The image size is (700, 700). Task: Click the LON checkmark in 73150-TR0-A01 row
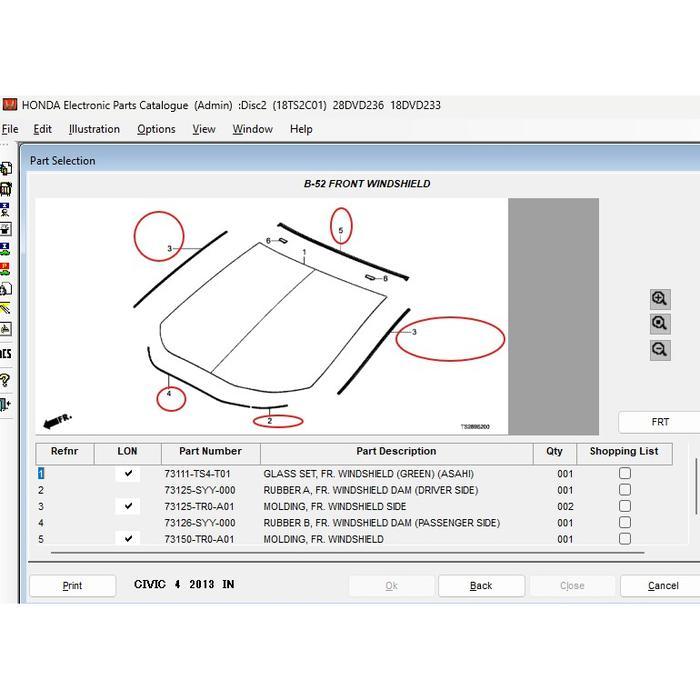[x=128, y=538]
